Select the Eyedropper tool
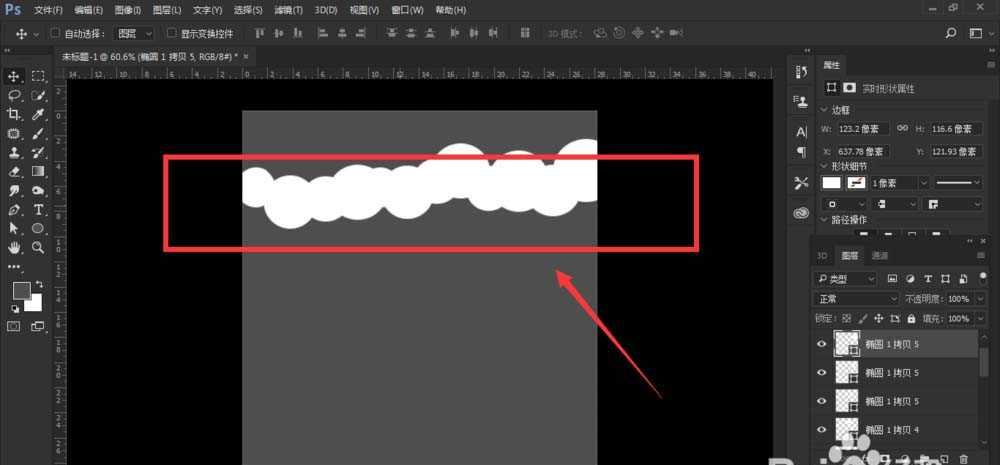This screenshot has width=1000, height=465. pyautogui.click(x=38, y=115)
